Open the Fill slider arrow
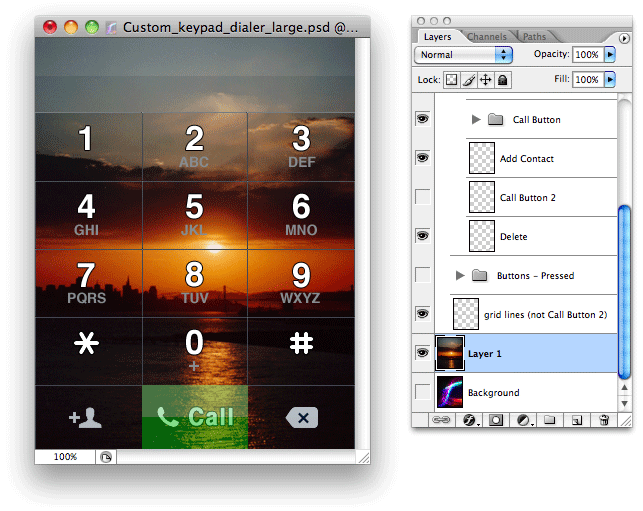The height and width of the screenshot is (511, 643). tap(610, 80)
